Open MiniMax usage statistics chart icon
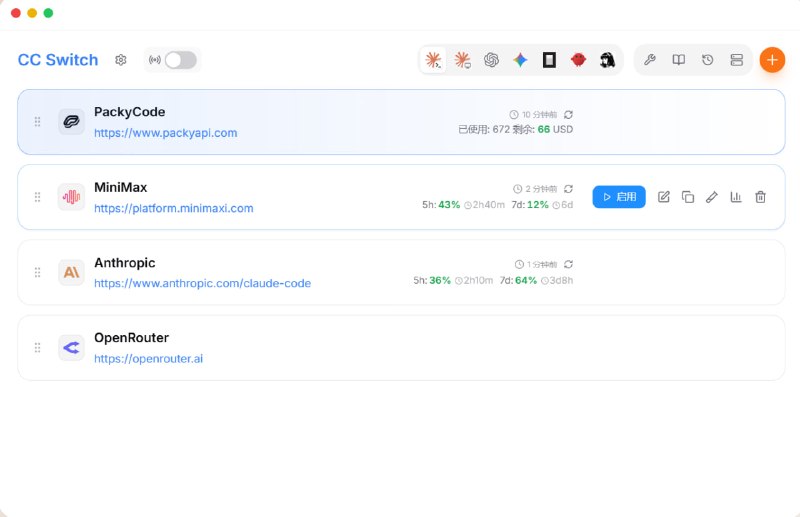 point(736,196)
